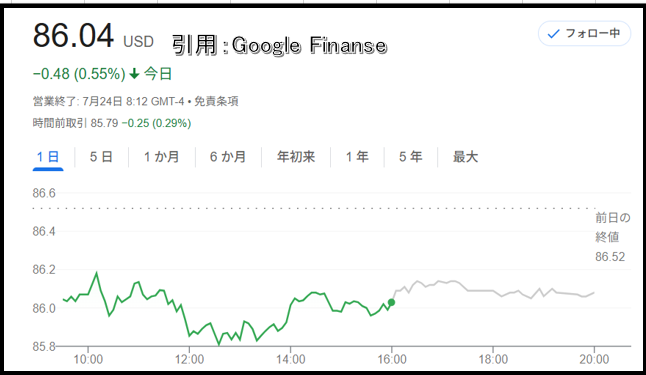Image resolution: width=646 pixels, height=375 pixels.
Task: Click the 20:00 time axis label
Action: pos(594,359)
